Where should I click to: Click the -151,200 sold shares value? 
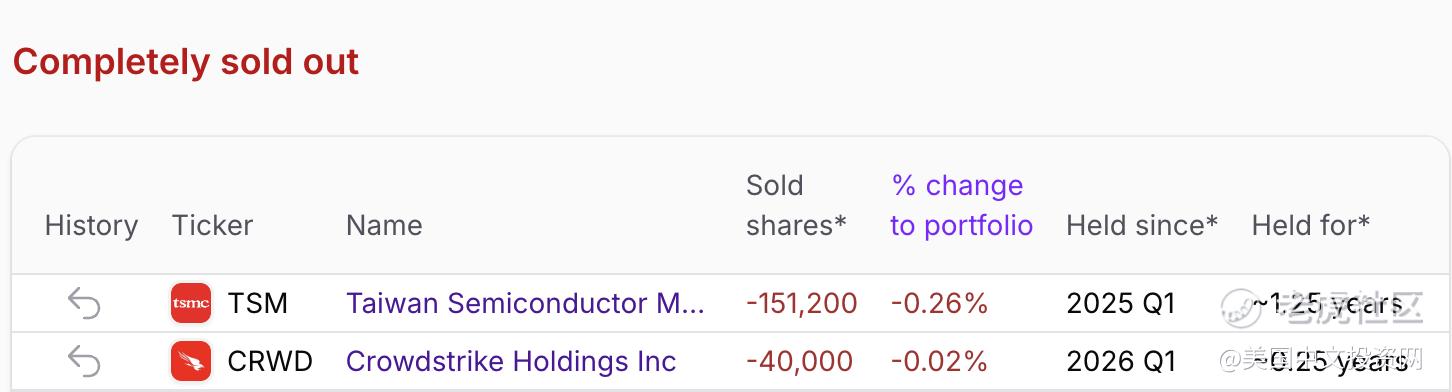(x=802, y=303)
